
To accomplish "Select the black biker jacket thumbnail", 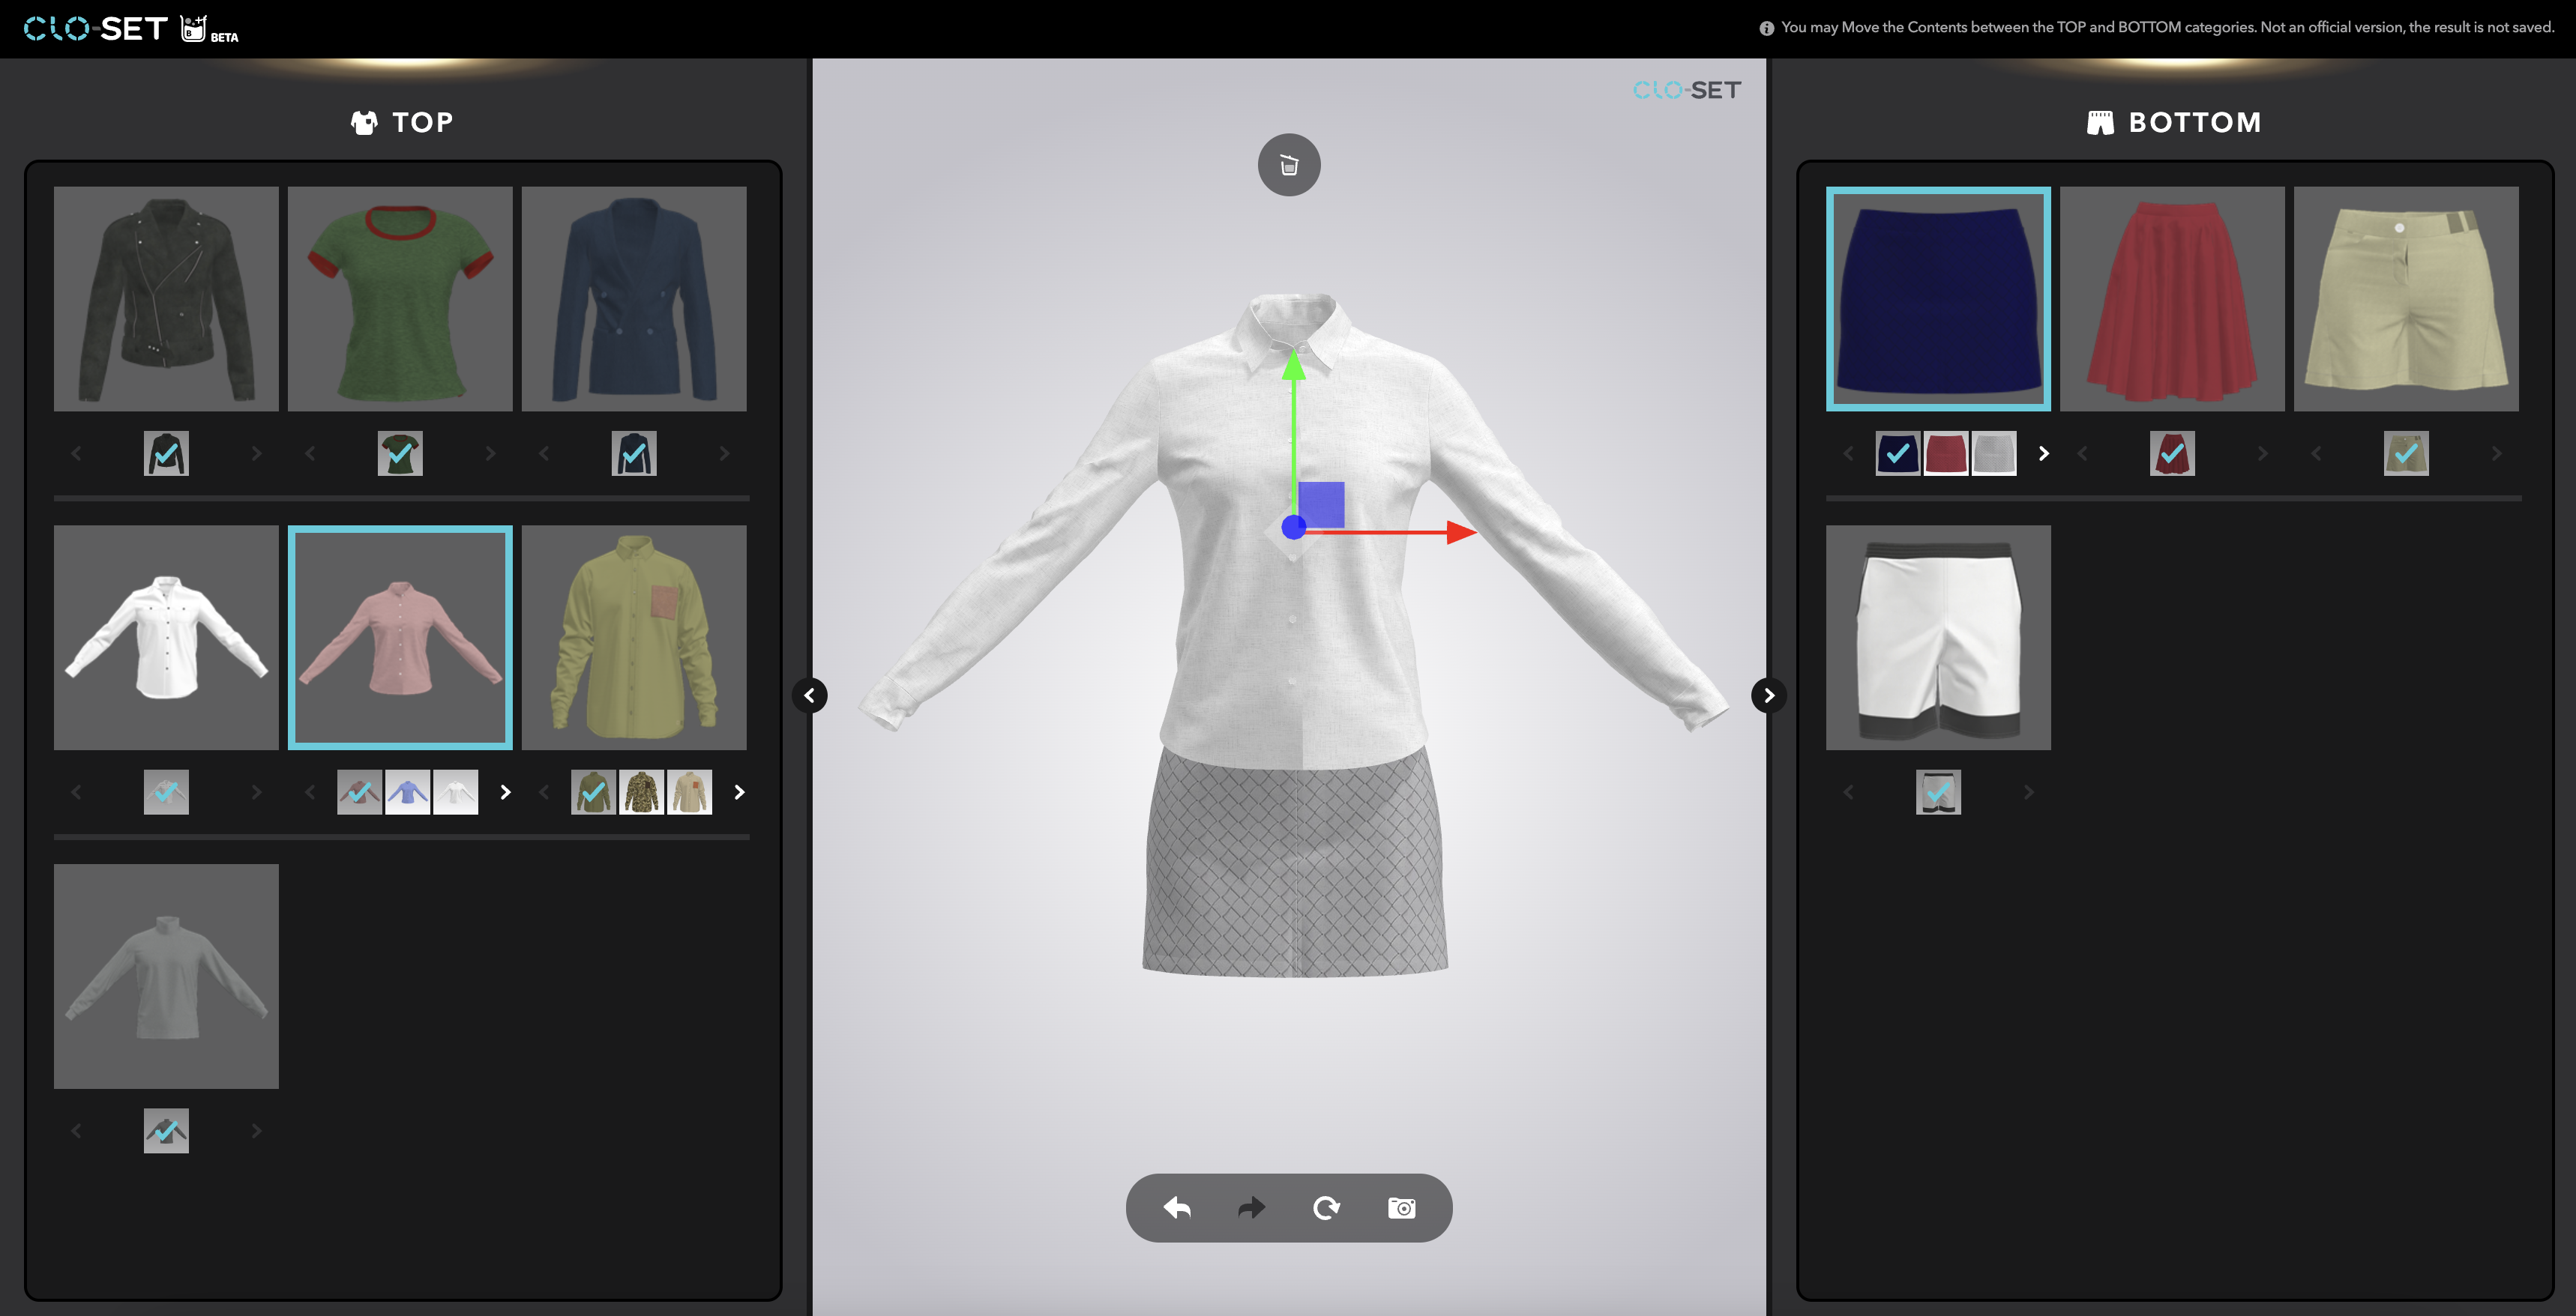I will click(166, 299).
